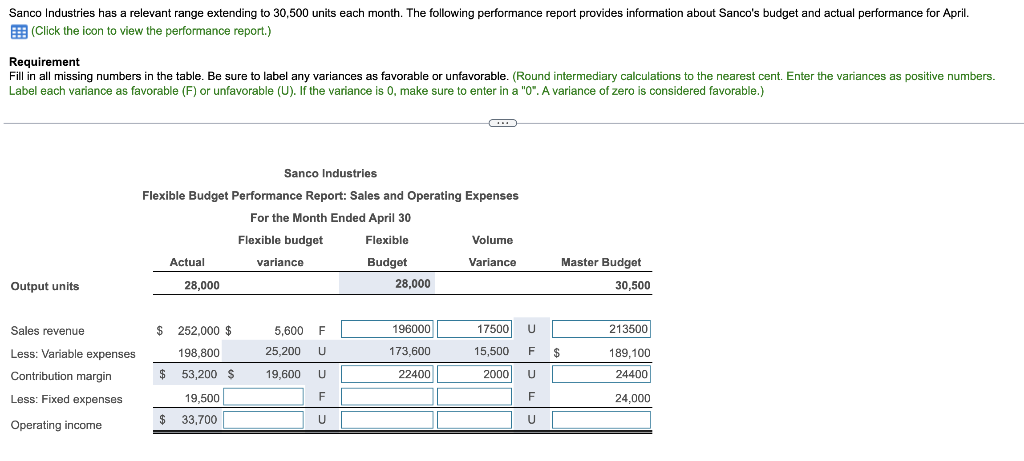Click Actual operating income value 33,700

[199, 420]
